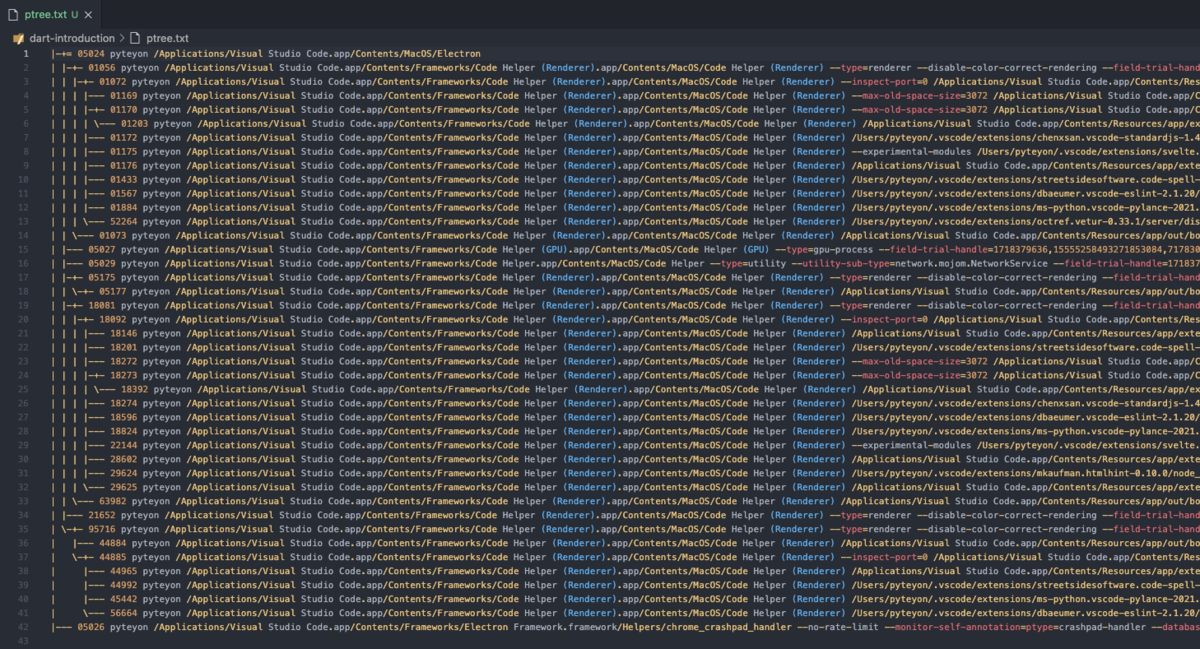The height and width of the screenshot is (649, 1200).
Task: Click process ID 05027
Action: [102, 249]
